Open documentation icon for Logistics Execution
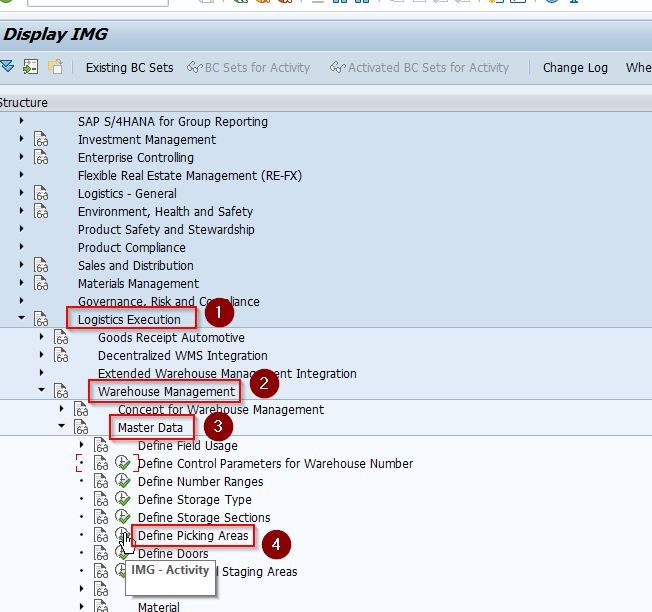The image size is (652, 612). point(41,319)
